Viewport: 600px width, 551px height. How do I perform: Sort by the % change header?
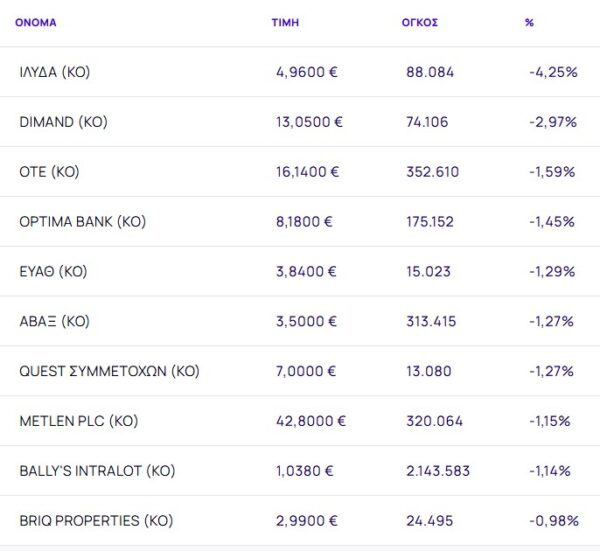529,22
